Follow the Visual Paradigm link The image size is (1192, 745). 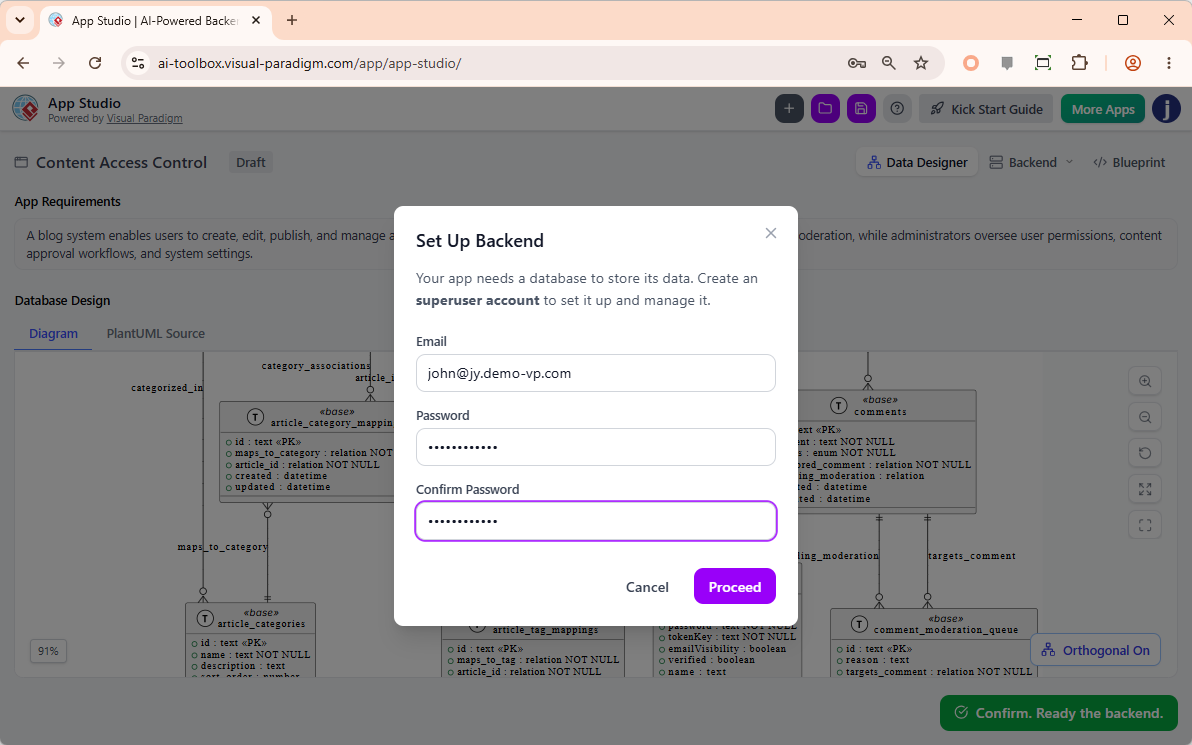click(x=144, y=118)
